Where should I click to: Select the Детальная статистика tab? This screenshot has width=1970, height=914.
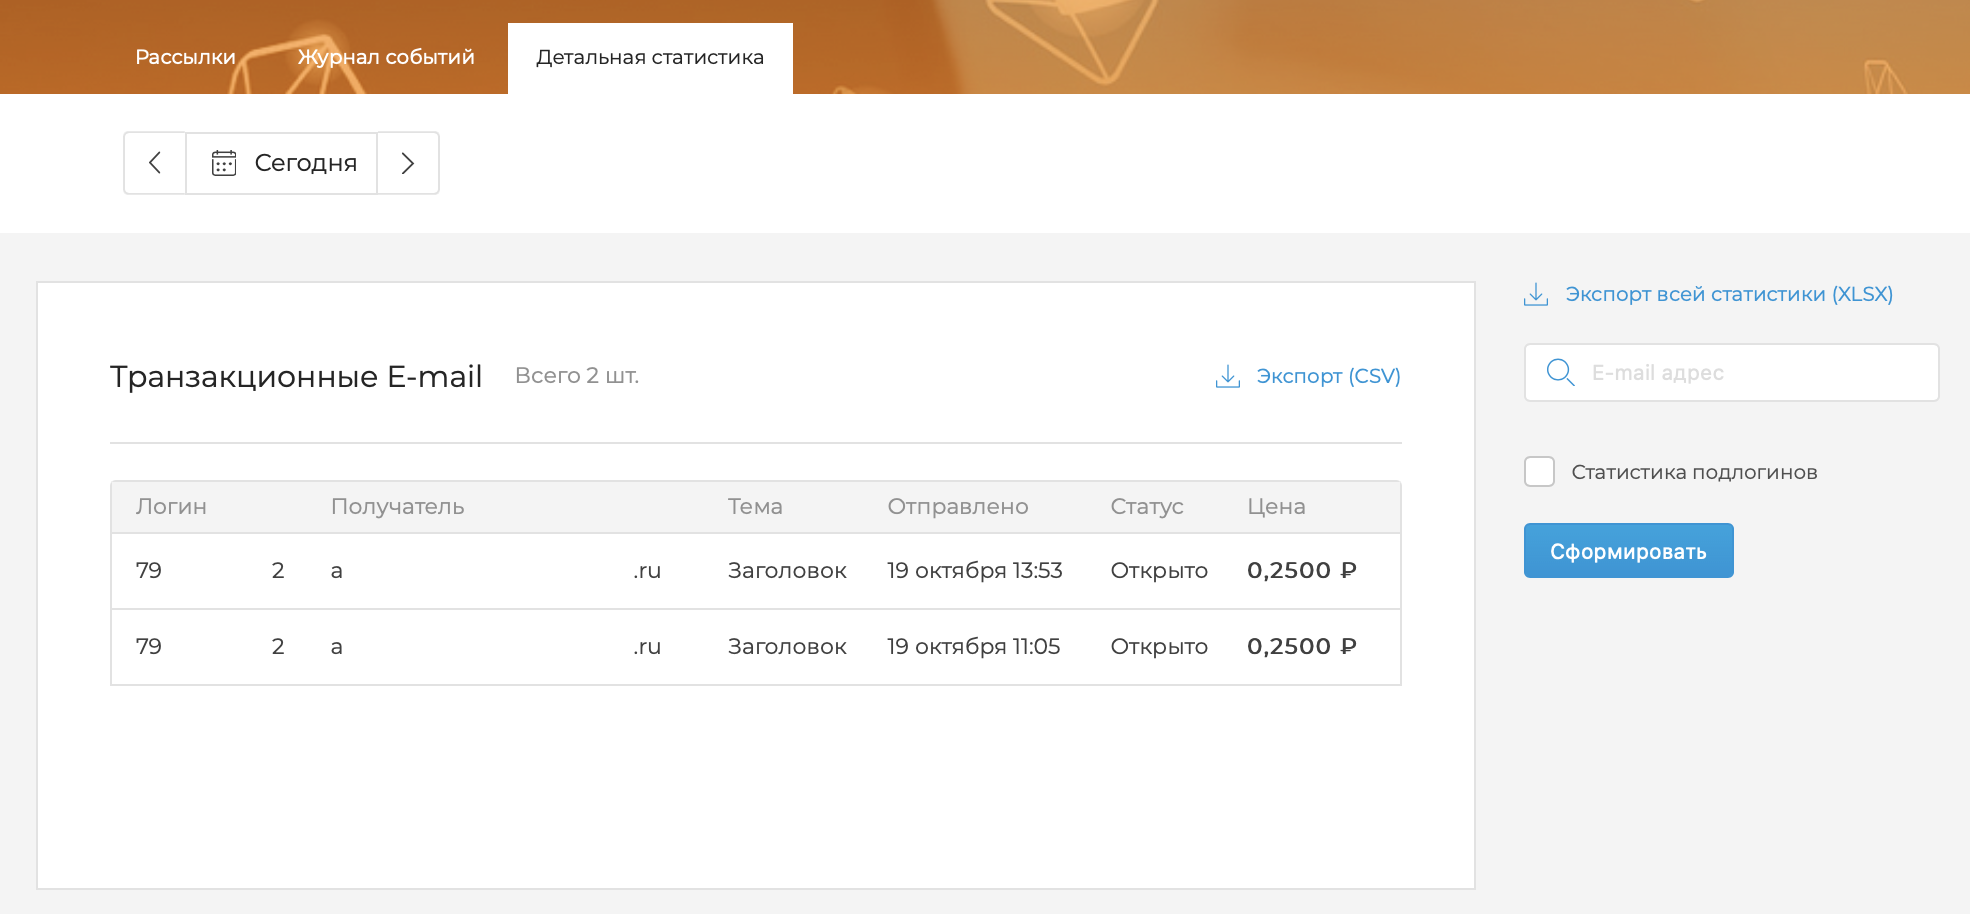coord(650,58)
